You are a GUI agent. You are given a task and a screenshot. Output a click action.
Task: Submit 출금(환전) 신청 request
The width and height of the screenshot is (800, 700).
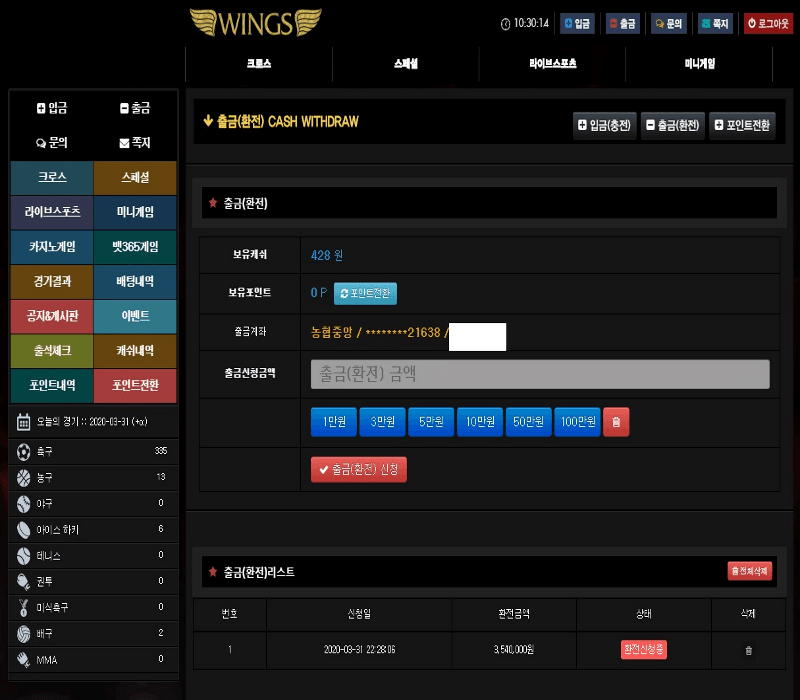point(359,469)
